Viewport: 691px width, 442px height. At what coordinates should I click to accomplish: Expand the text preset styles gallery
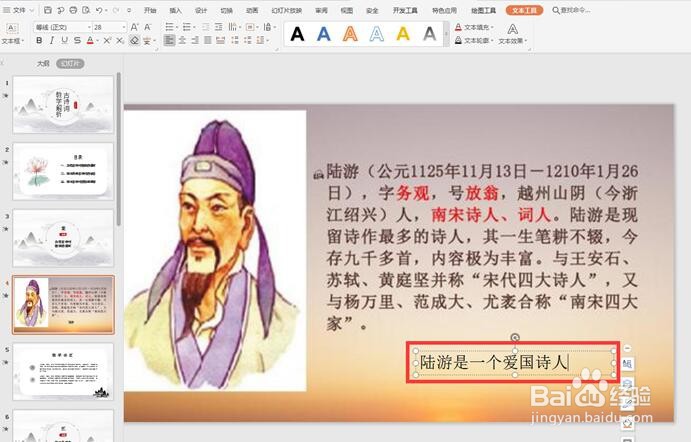446,34
